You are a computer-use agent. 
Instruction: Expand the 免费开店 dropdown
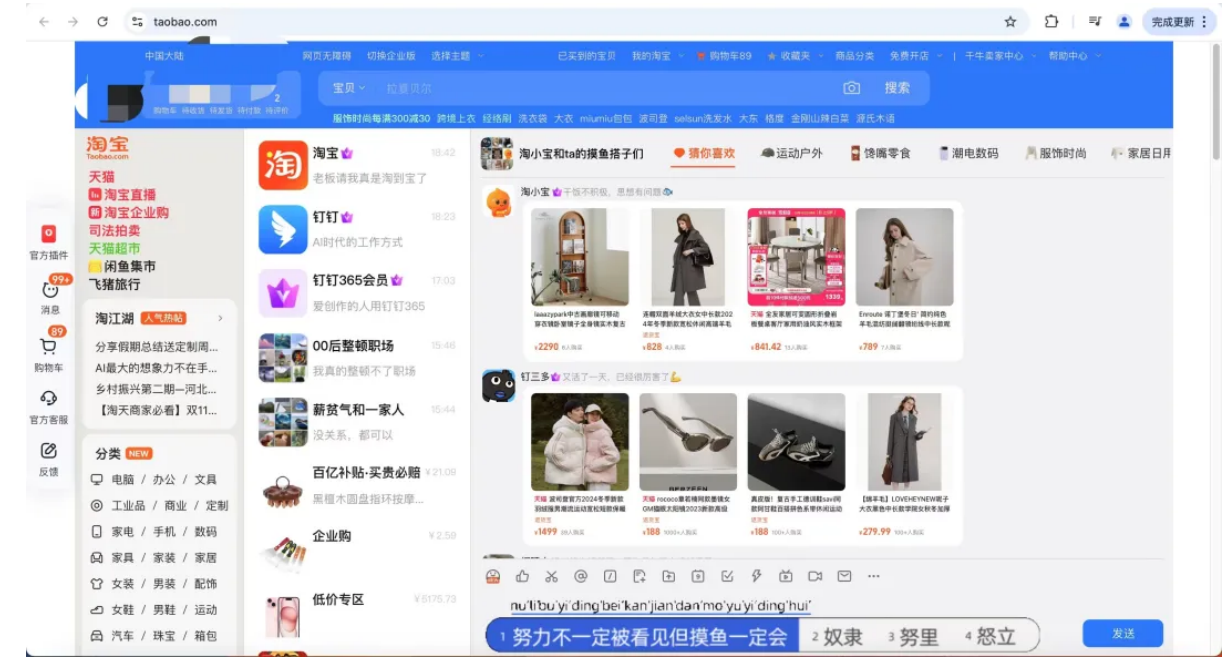915,56
